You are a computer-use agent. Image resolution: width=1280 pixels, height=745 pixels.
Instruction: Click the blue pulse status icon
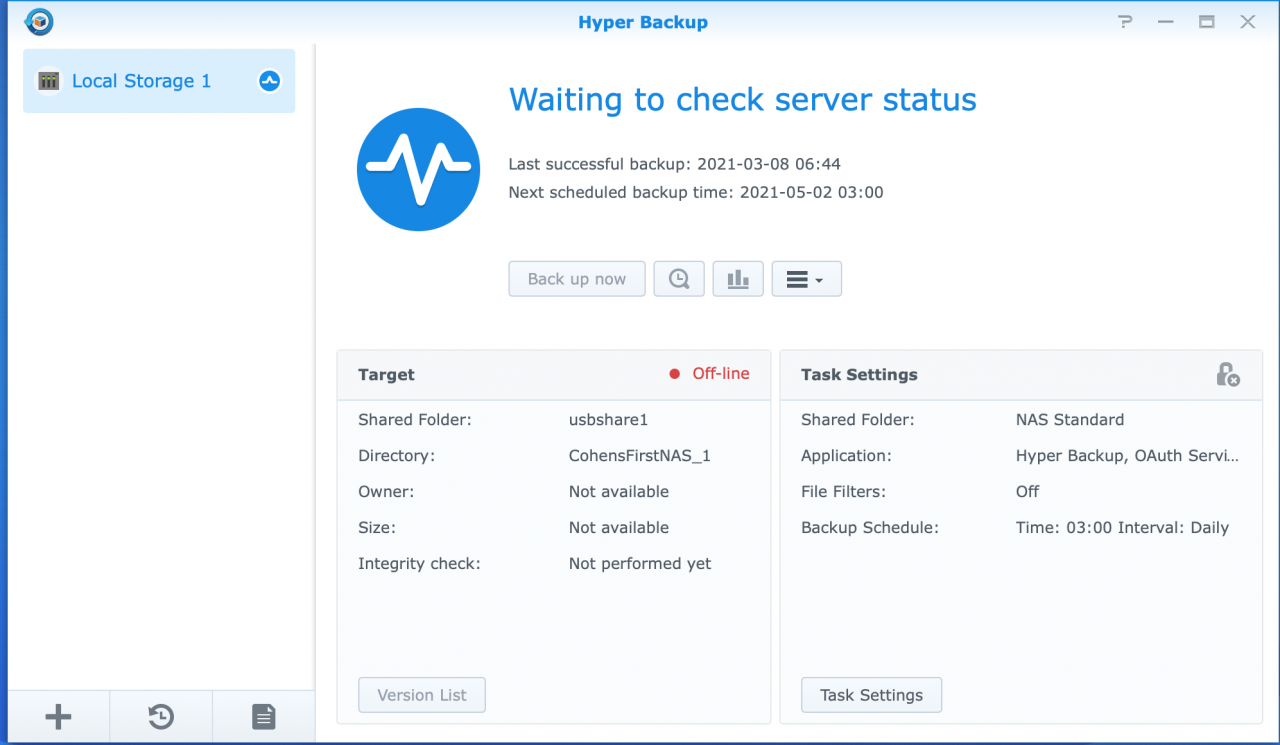tap(418, 169)
